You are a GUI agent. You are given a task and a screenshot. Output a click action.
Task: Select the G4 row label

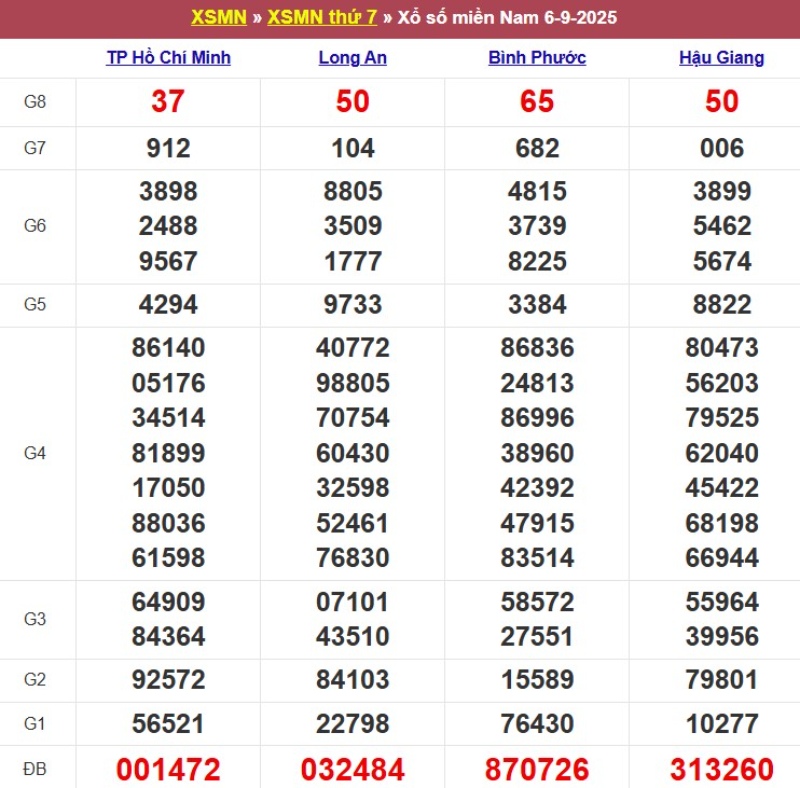point(35,453)
